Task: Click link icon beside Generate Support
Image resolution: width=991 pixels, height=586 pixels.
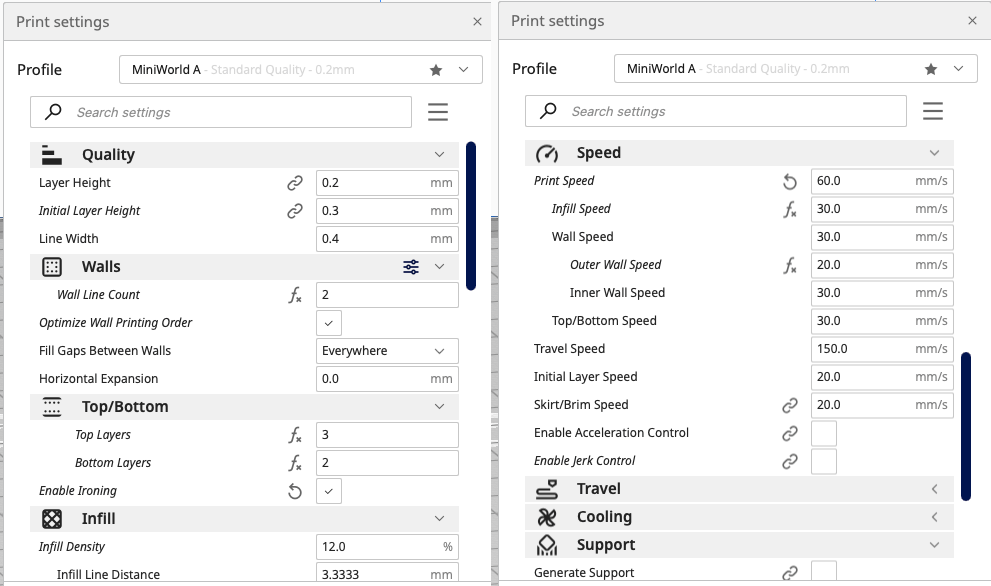Action: point(789,573)
